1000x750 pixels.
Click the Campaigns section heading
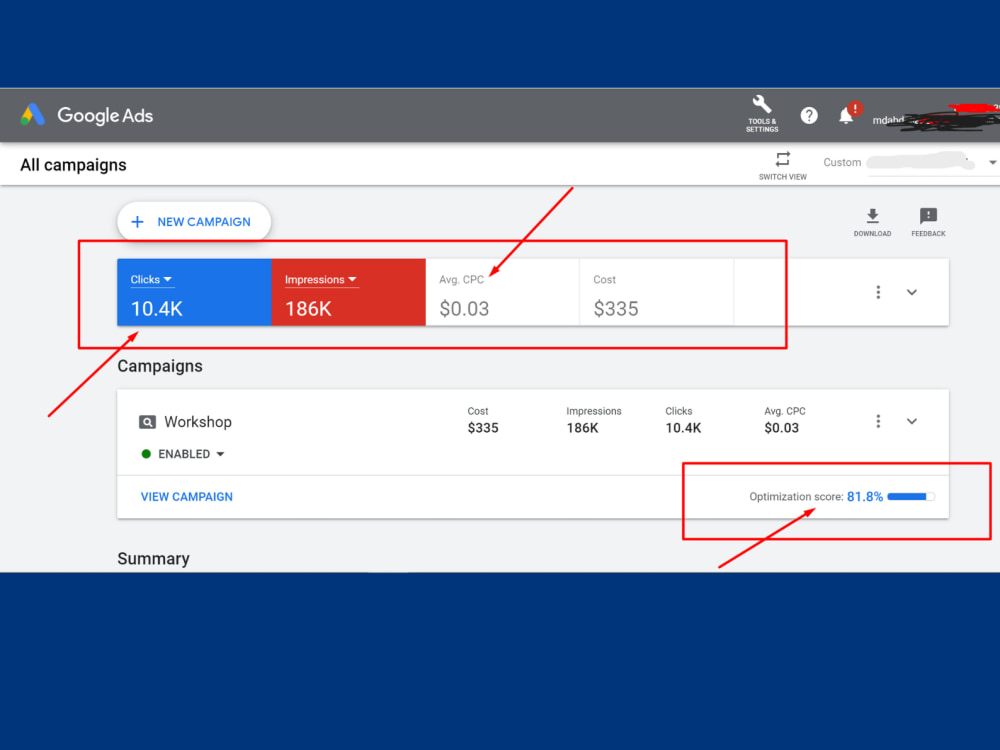pos(160,366)
